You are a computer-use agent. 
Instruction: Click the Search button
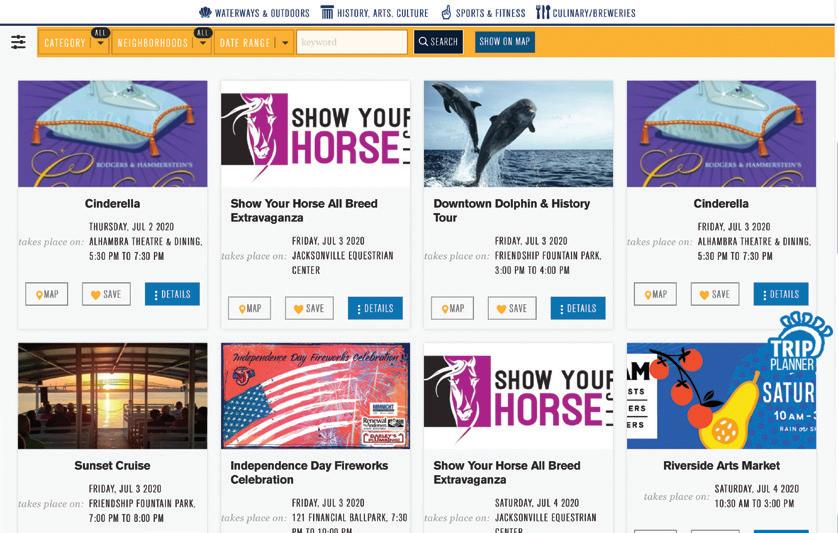[x=438, y=42]
